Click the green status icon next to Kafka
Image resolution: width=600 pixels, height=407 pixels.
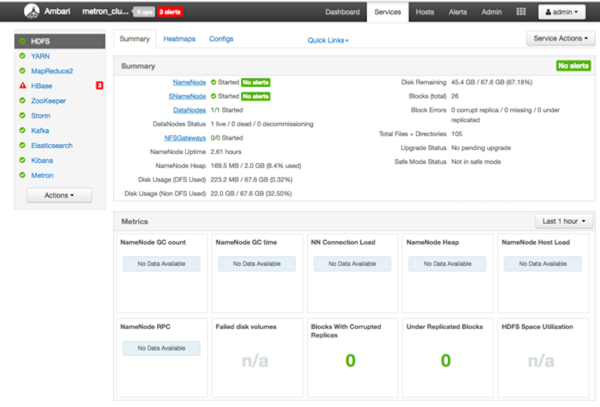point(22,130)
